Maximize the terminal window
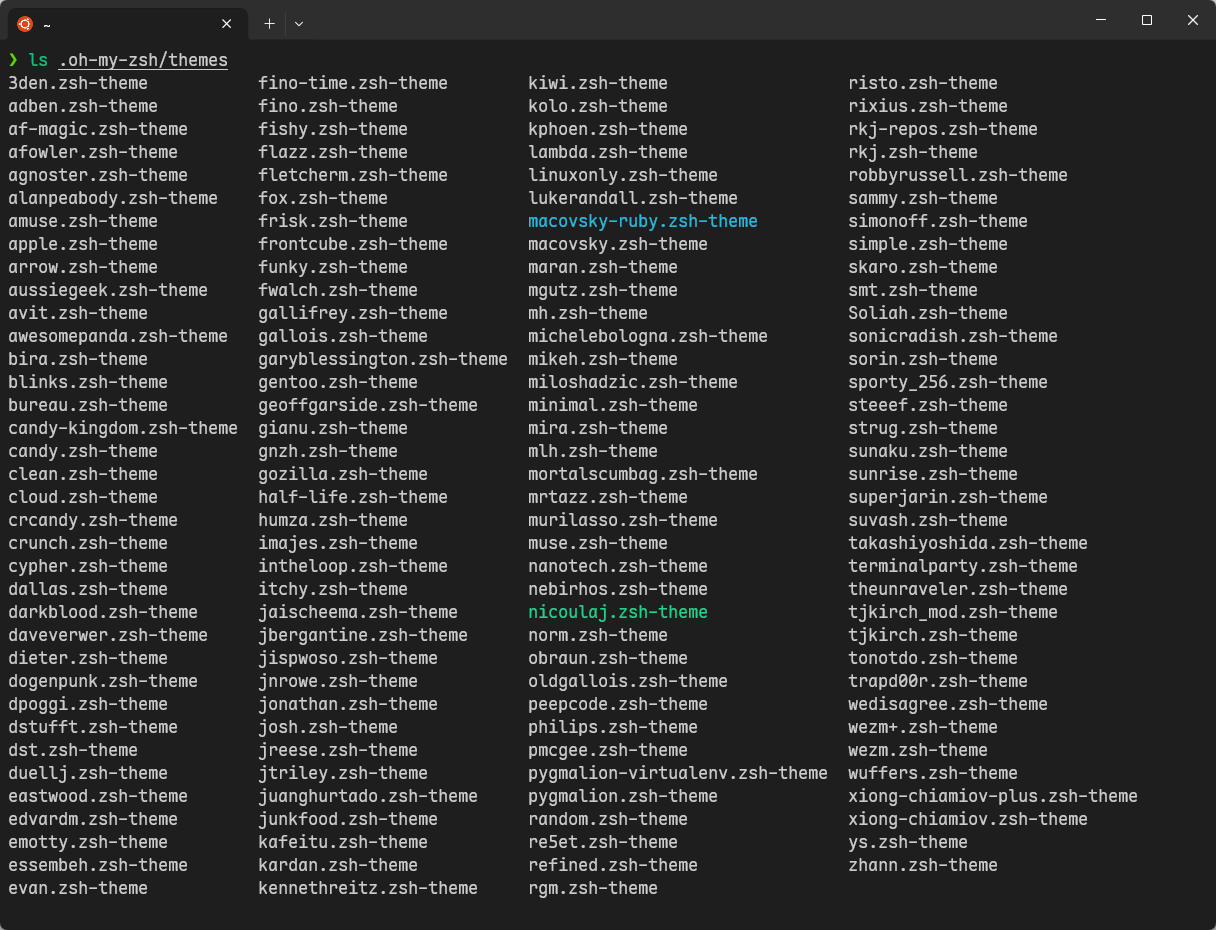 coord(1147,20)
